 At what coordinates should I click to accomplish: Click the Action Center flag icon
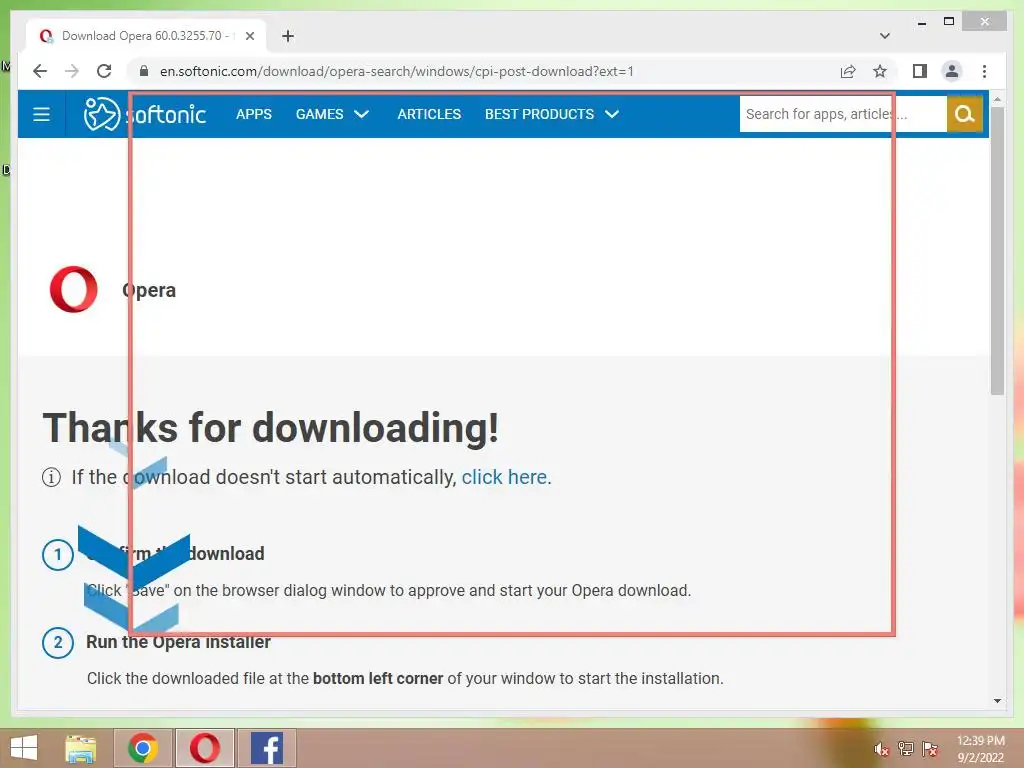tap(930, 749)
